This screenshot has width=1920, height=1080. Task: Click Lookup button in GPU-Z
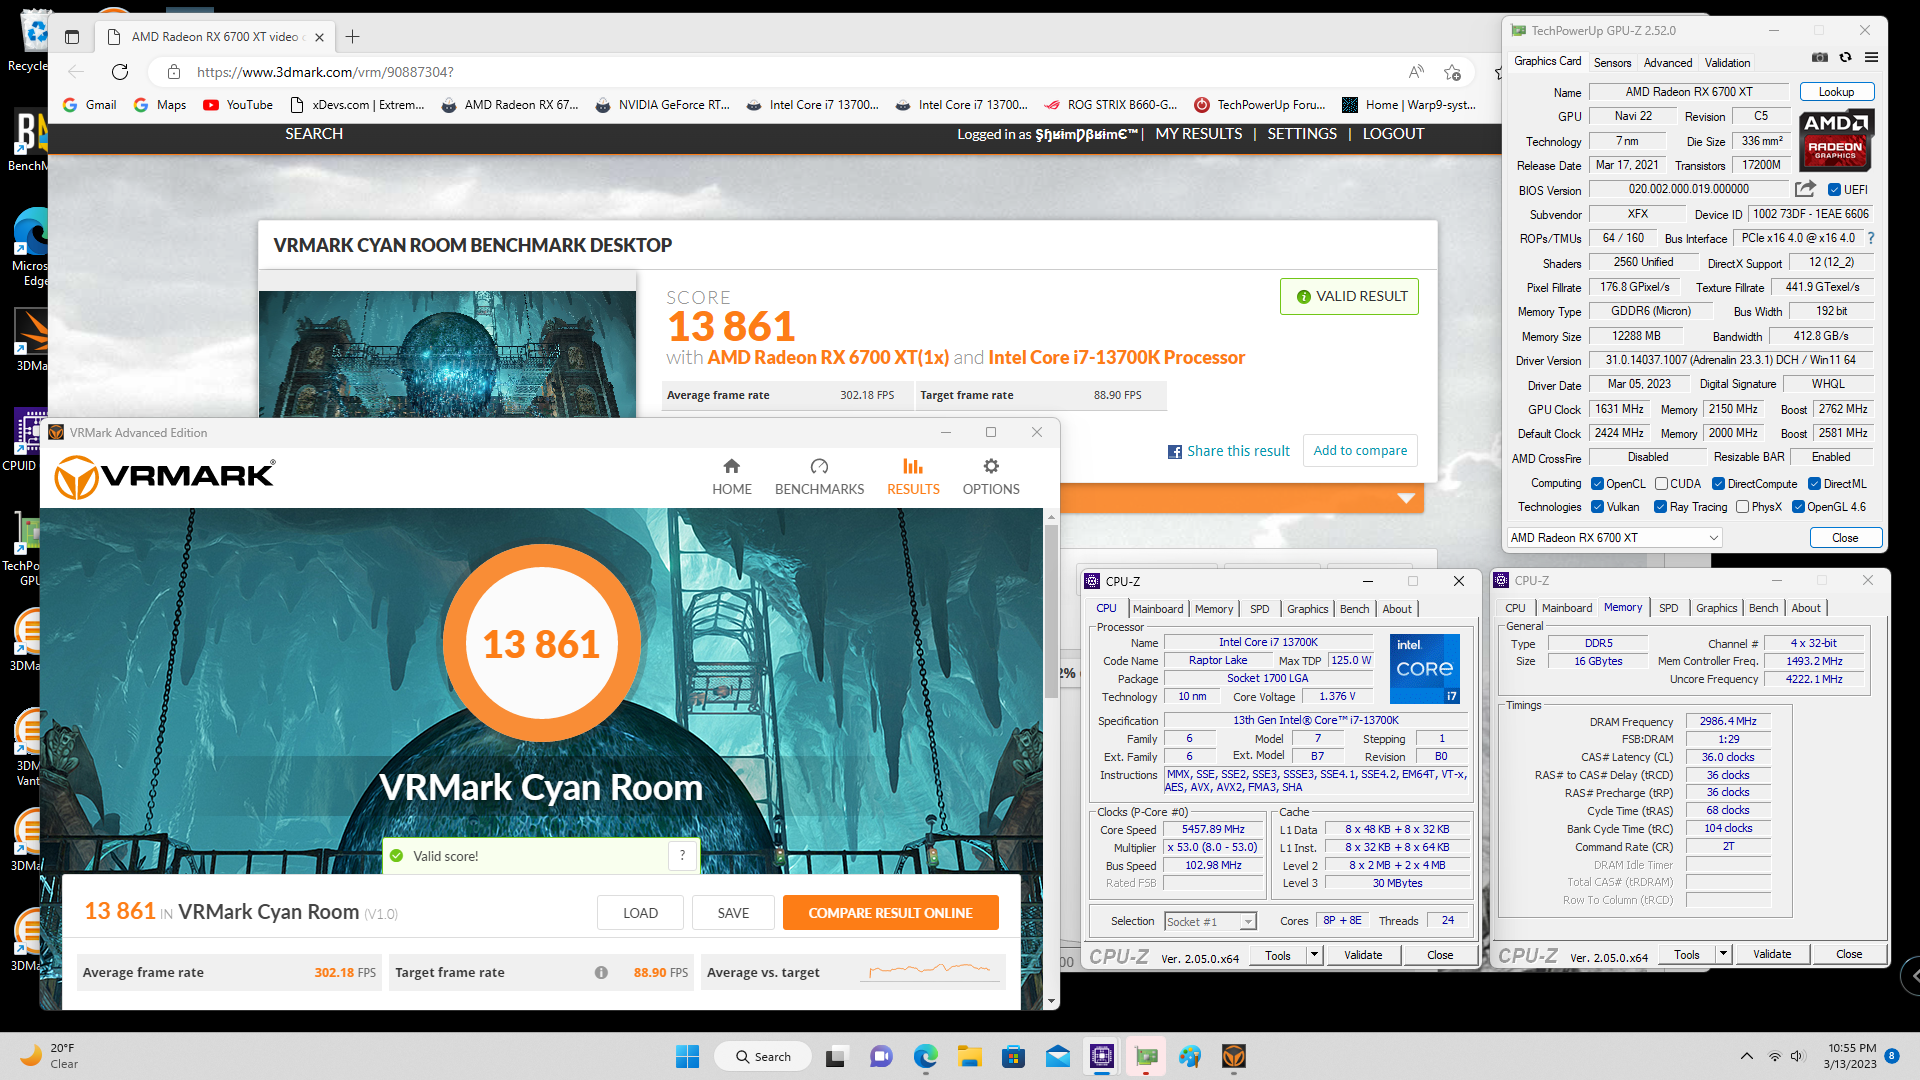pos(1836,92)
